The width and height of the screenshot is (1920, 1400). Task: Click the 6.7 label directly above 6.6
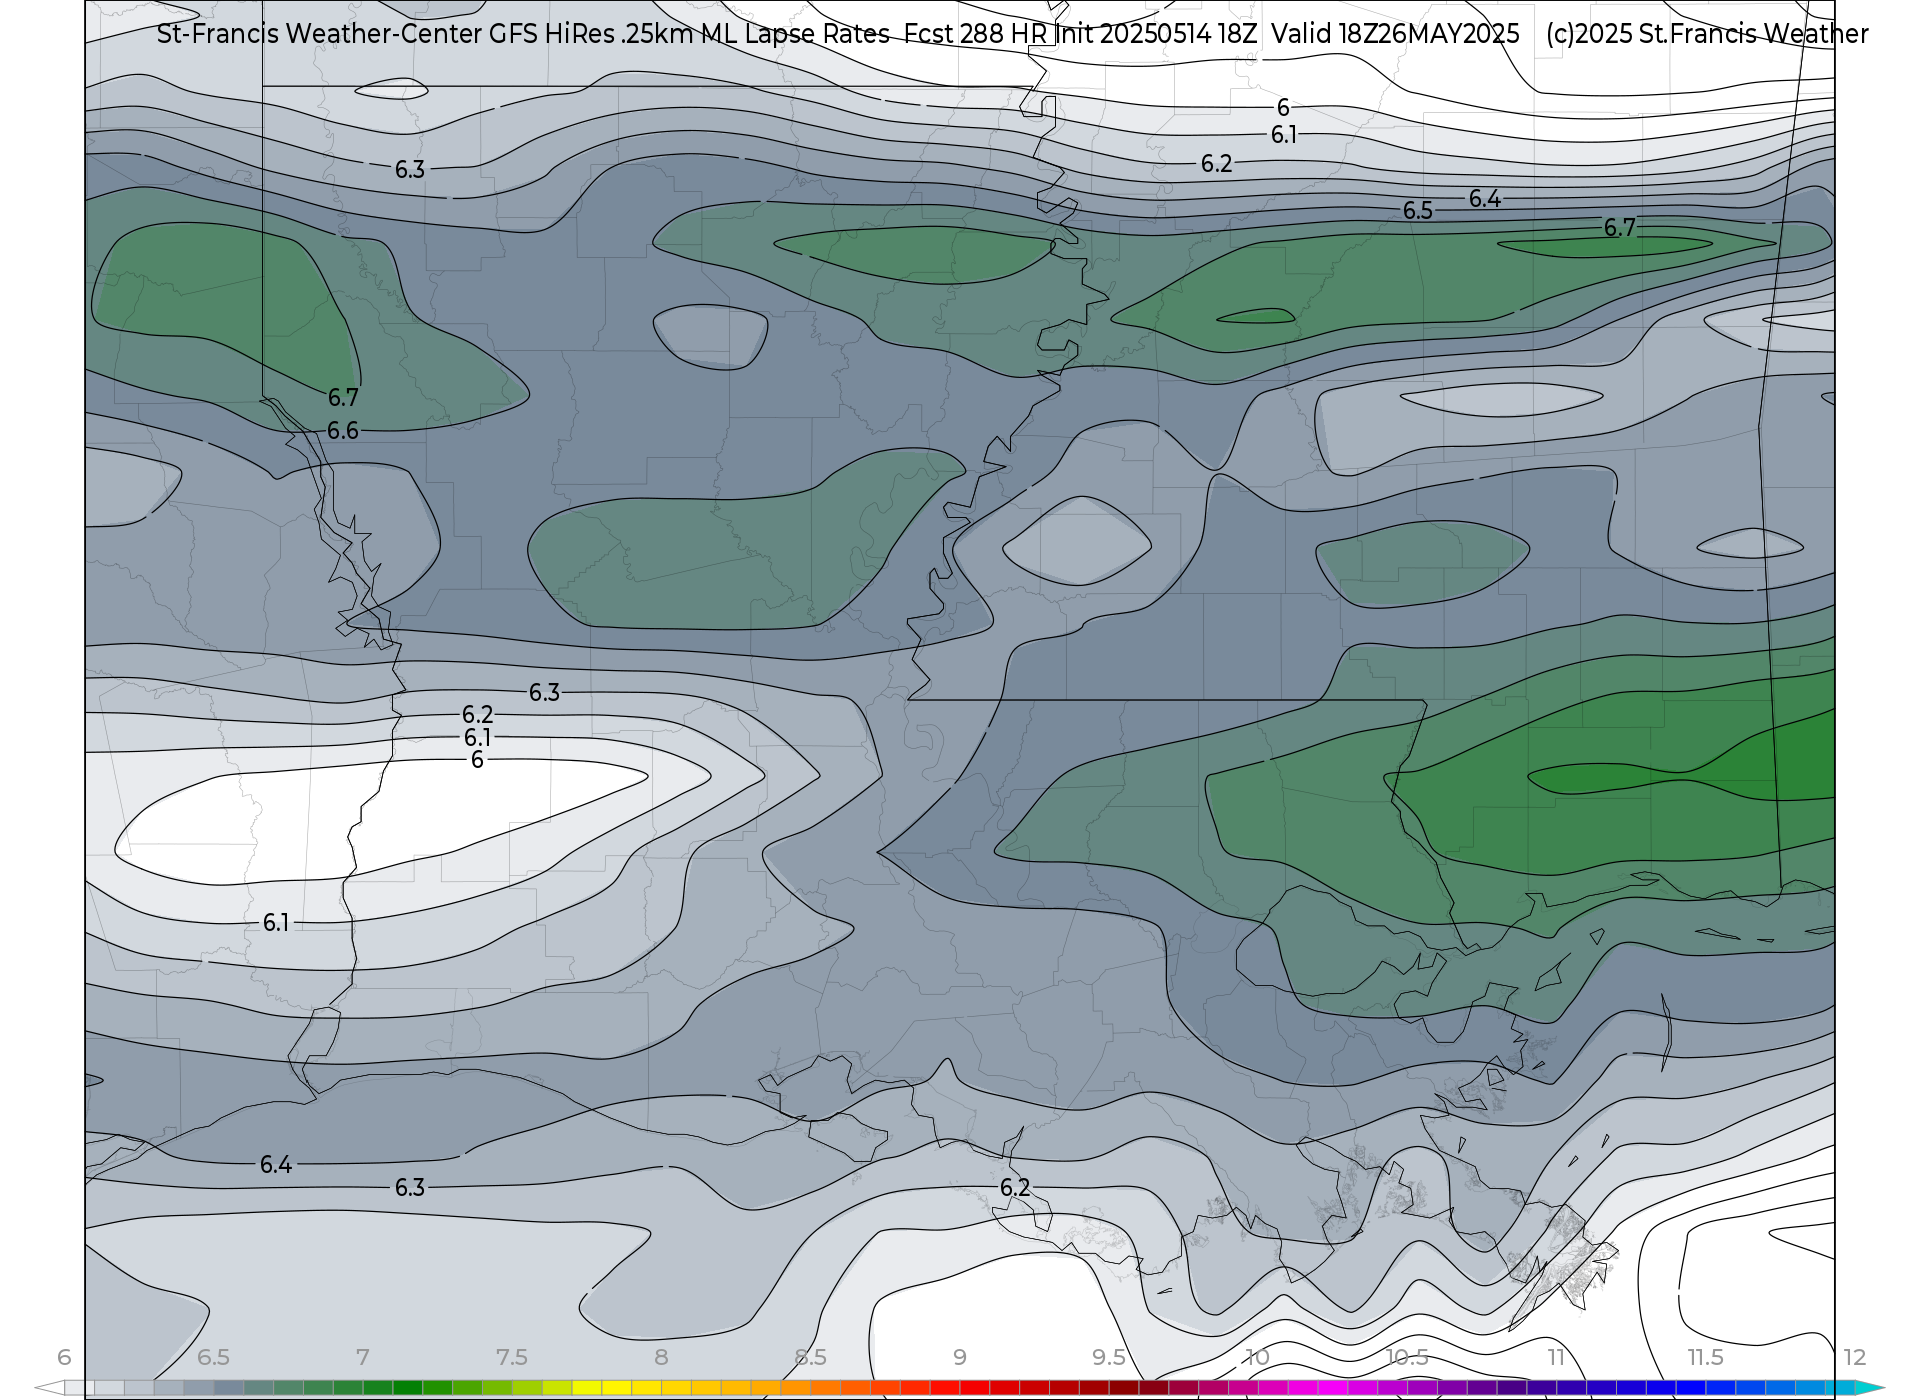(343, 398)
